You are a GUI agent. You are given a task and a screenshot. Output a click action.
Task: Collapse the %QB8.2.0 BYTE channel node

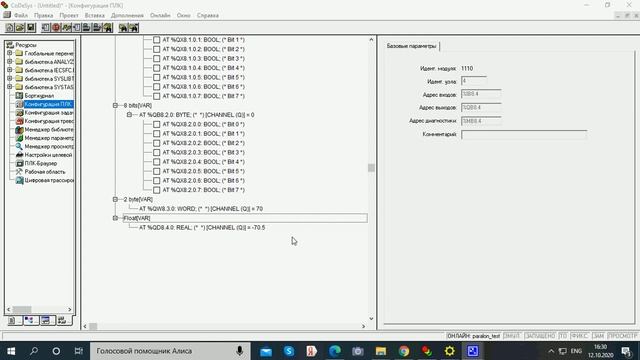129,115
